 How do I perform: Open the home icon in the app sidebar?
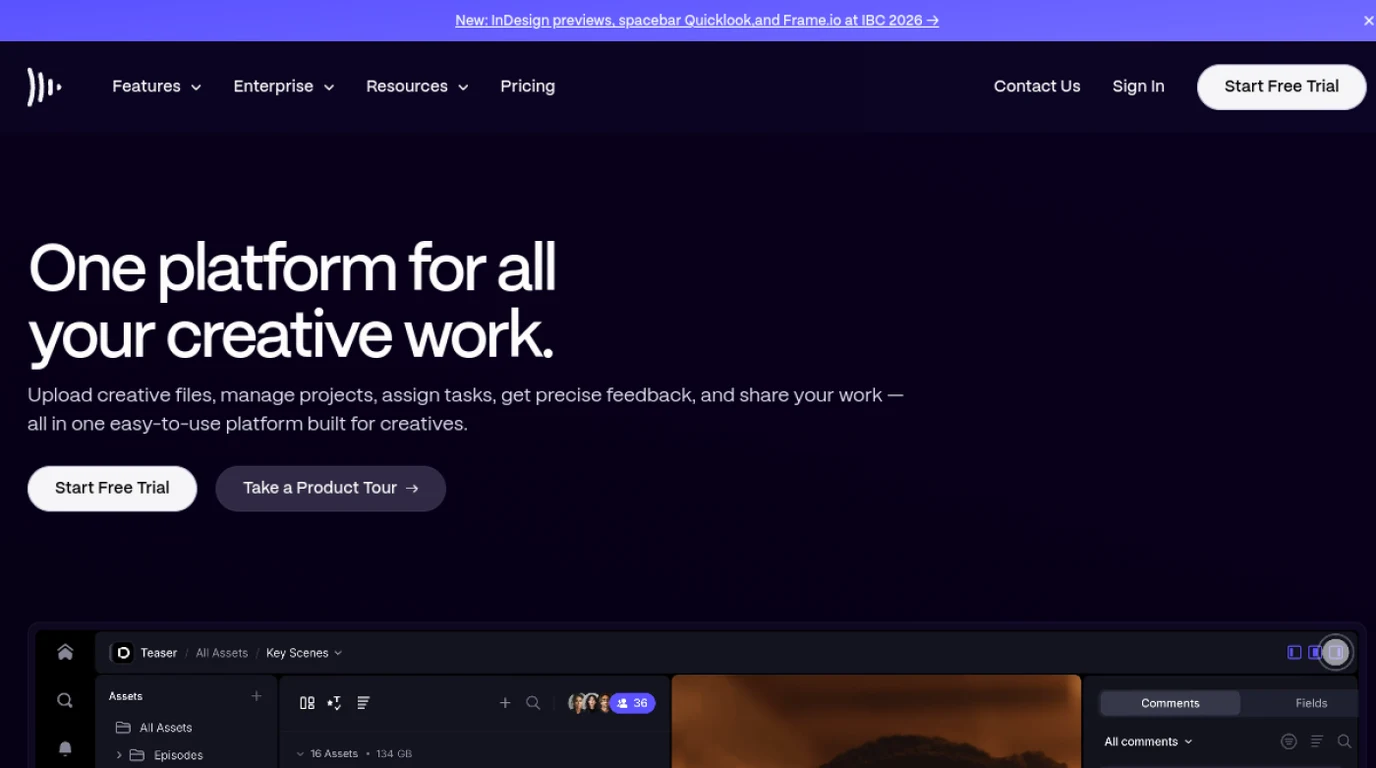tap(65, 652)
